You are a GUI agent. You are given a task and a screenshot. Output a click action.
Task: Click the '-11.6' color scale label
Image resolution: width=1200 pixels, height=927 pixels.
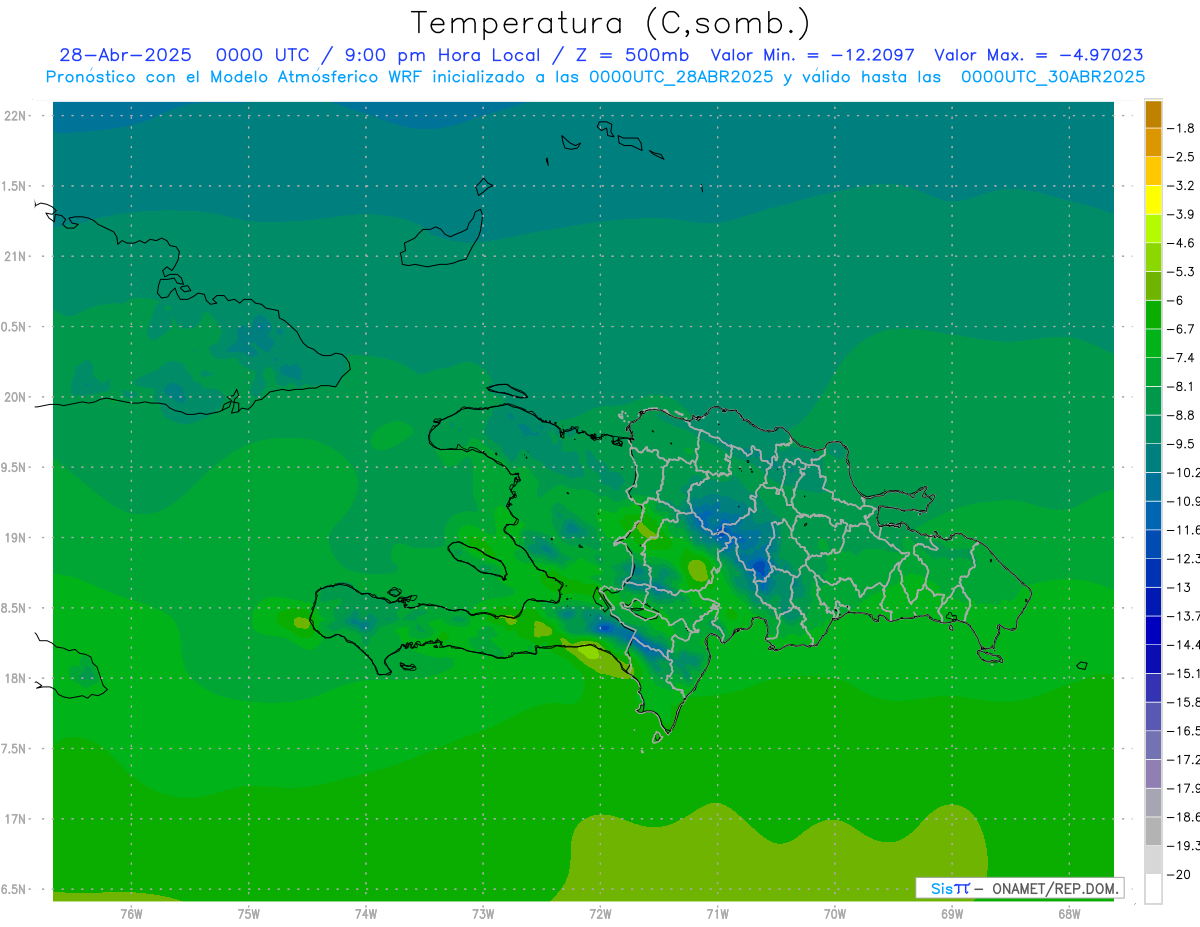coord(1183,529)
